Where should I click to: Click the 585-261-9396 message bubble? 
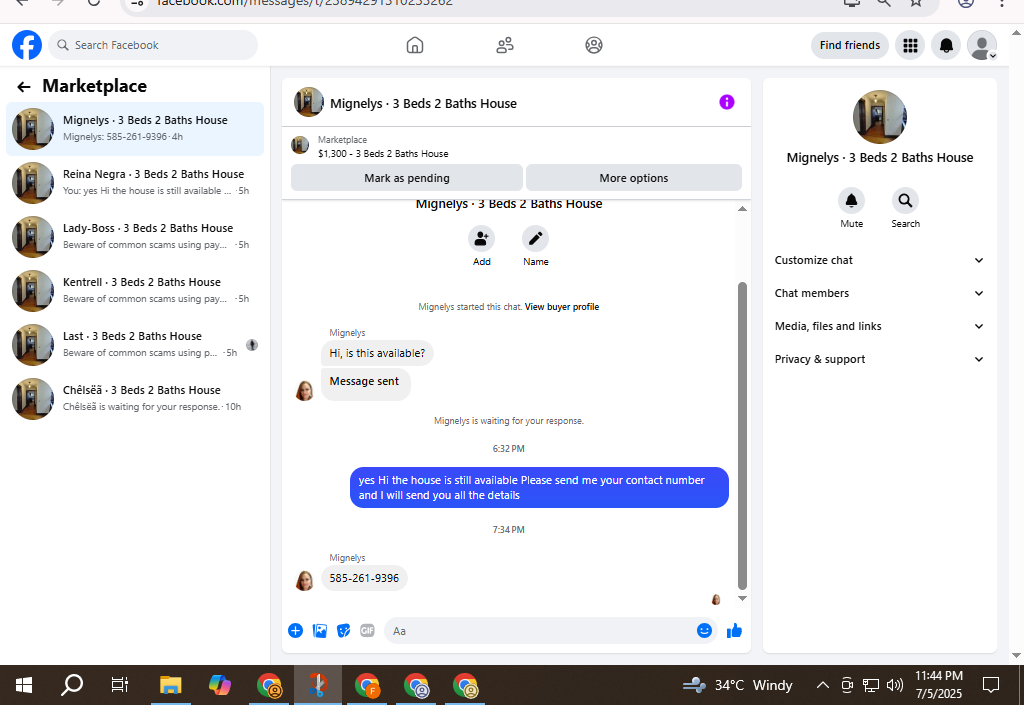[x=364, y=578]
